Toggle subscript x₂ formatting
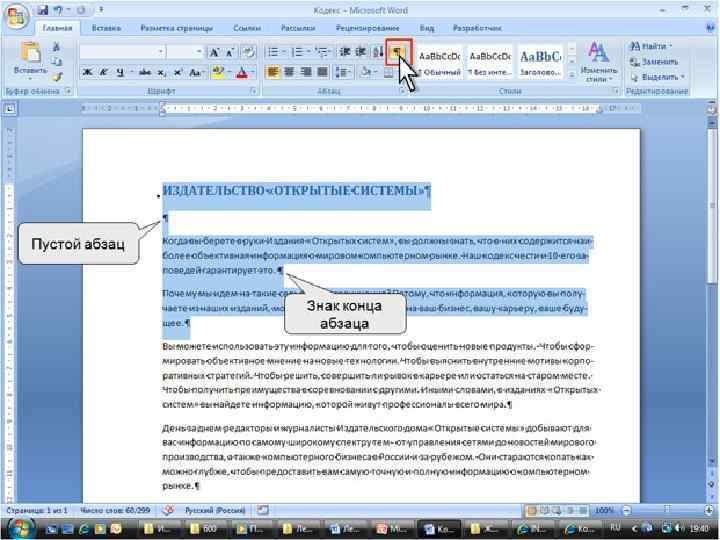Image resolution: width=720 pixels, height=540 pixels. click(162, 73)
